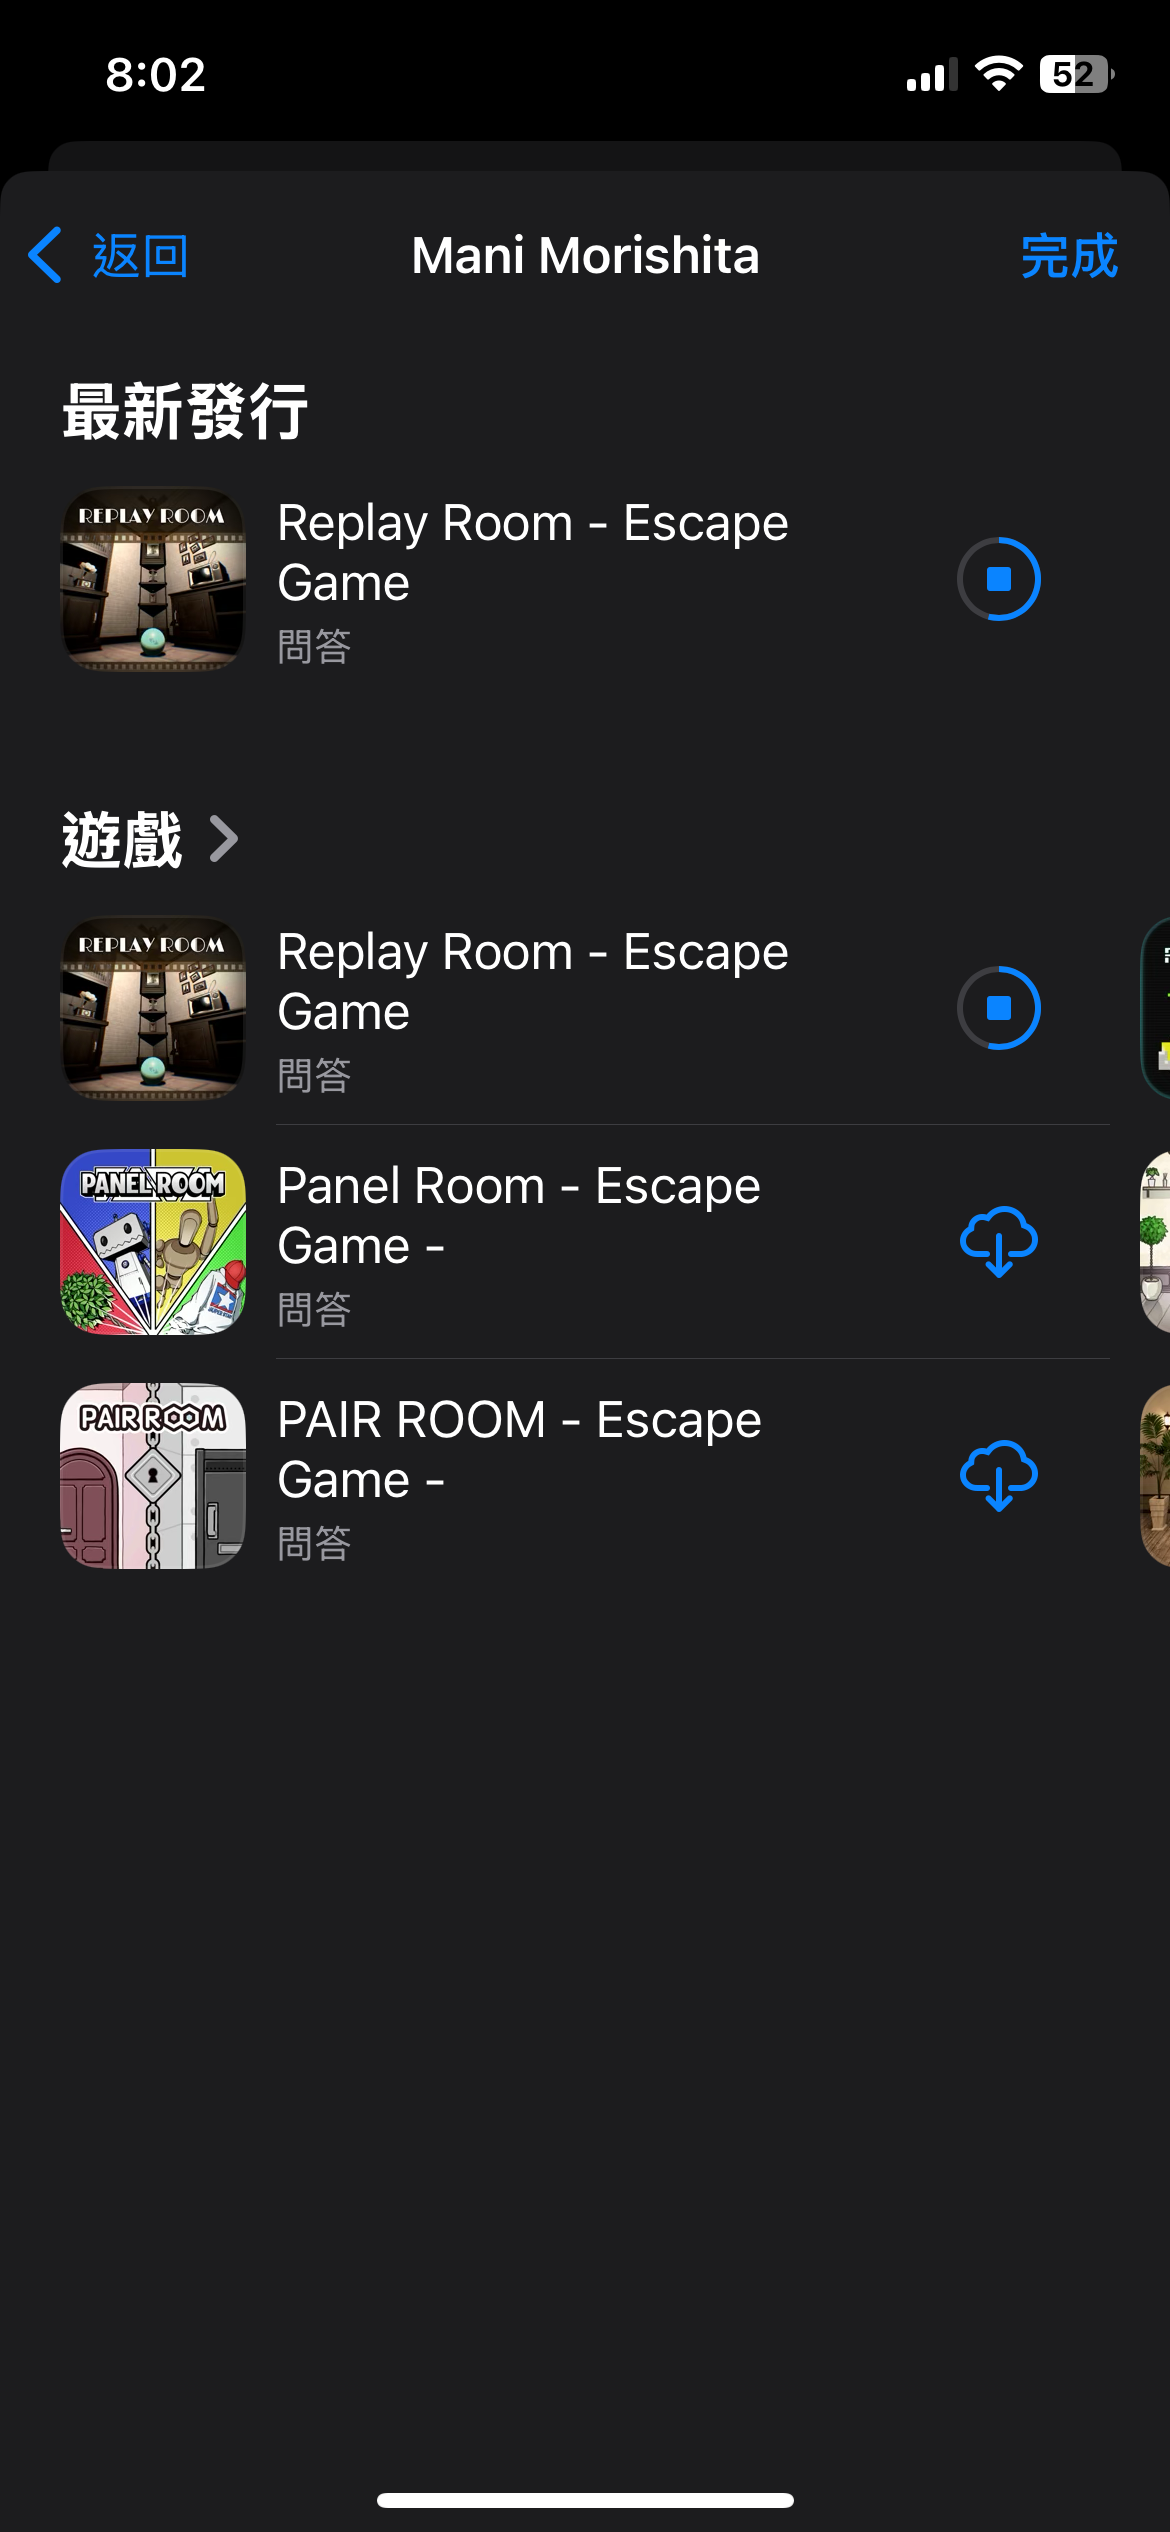Viewport: 1170px width, 2532px height.
Task: Go back via 返回 label
Action: tap(140, 256)
